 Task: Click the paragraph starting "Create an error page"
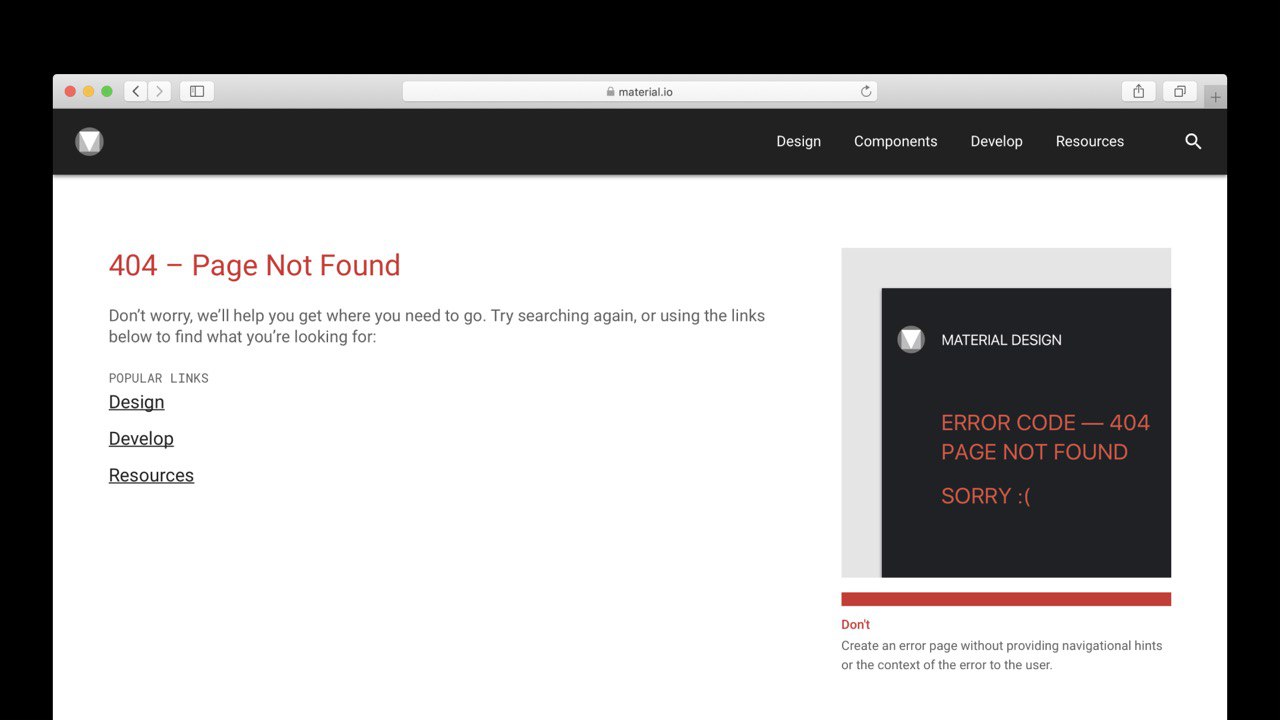1001,655
